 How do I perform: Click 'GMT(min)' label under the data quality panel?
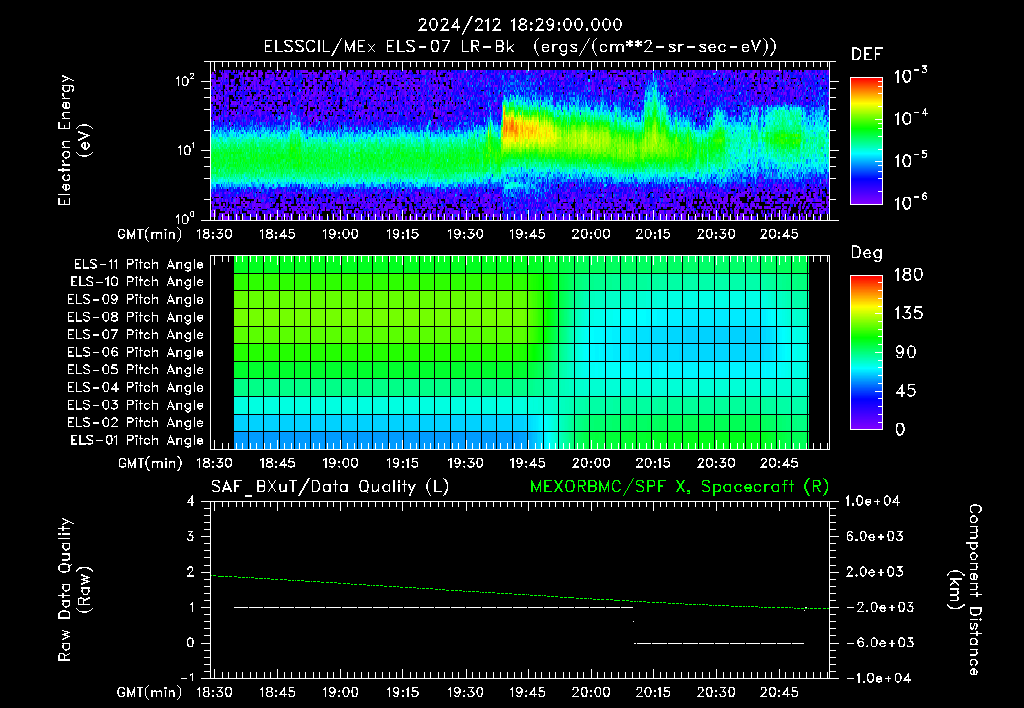pos(150,692)
